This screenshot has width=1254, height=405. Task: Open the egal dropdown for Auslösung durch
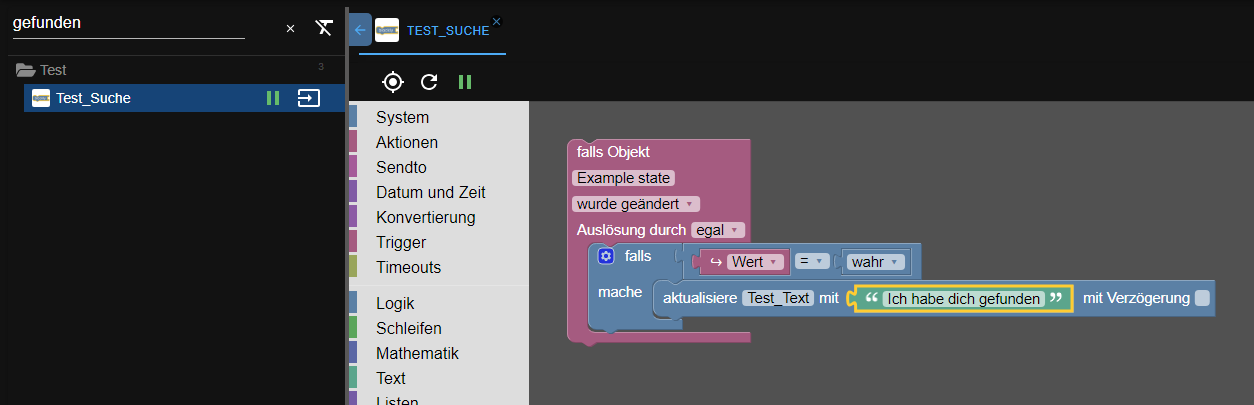coord(718,230)
